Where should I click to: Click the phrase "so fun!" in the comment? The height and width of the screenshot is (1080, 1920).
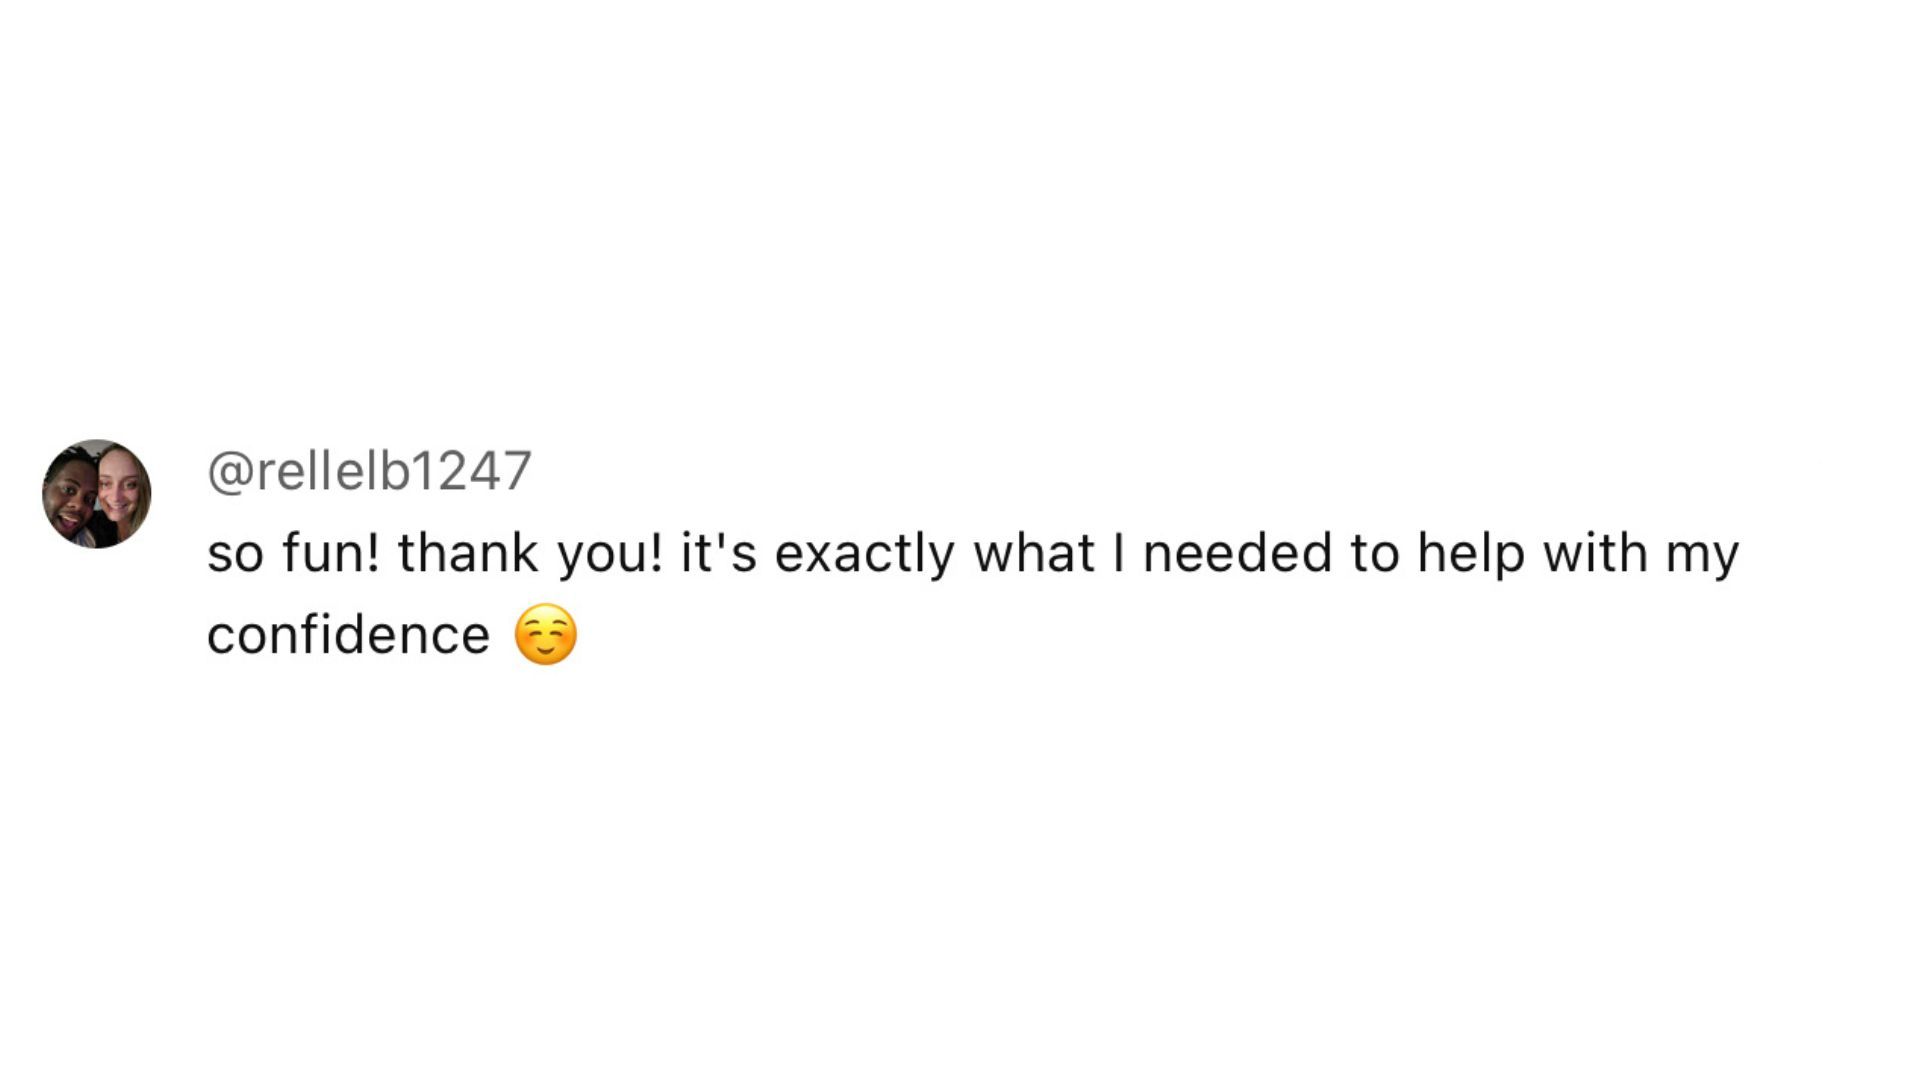click(293, 553)
